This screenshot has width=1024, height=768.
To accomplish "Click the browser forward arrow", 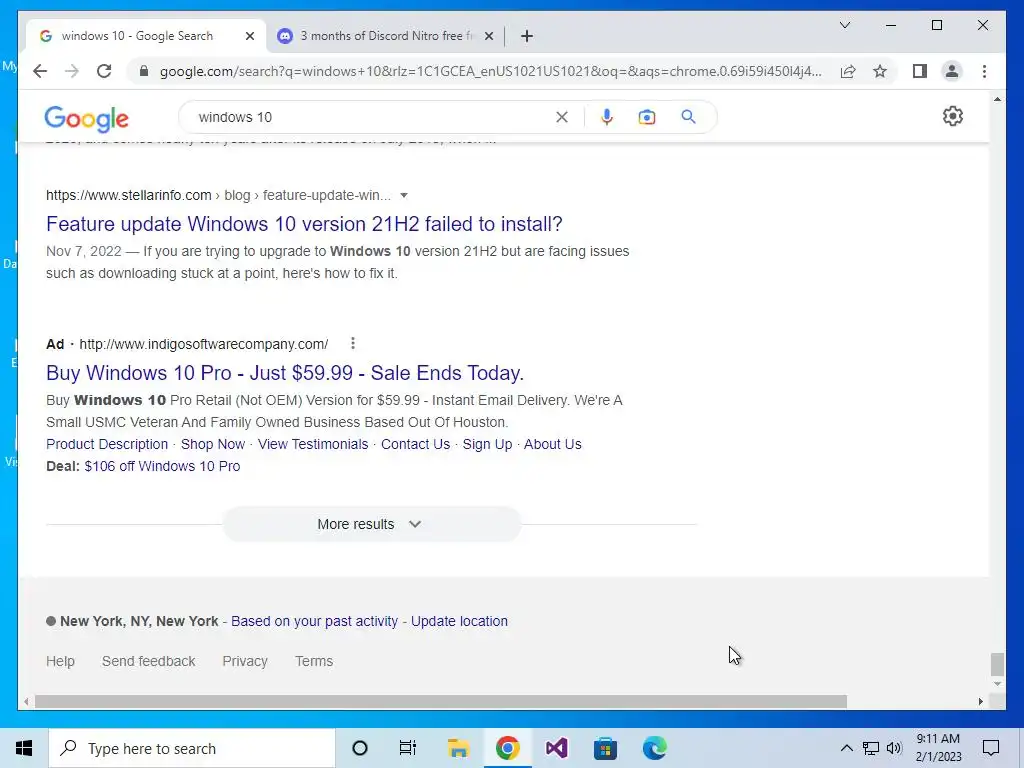I will click(x=72, y=71).
